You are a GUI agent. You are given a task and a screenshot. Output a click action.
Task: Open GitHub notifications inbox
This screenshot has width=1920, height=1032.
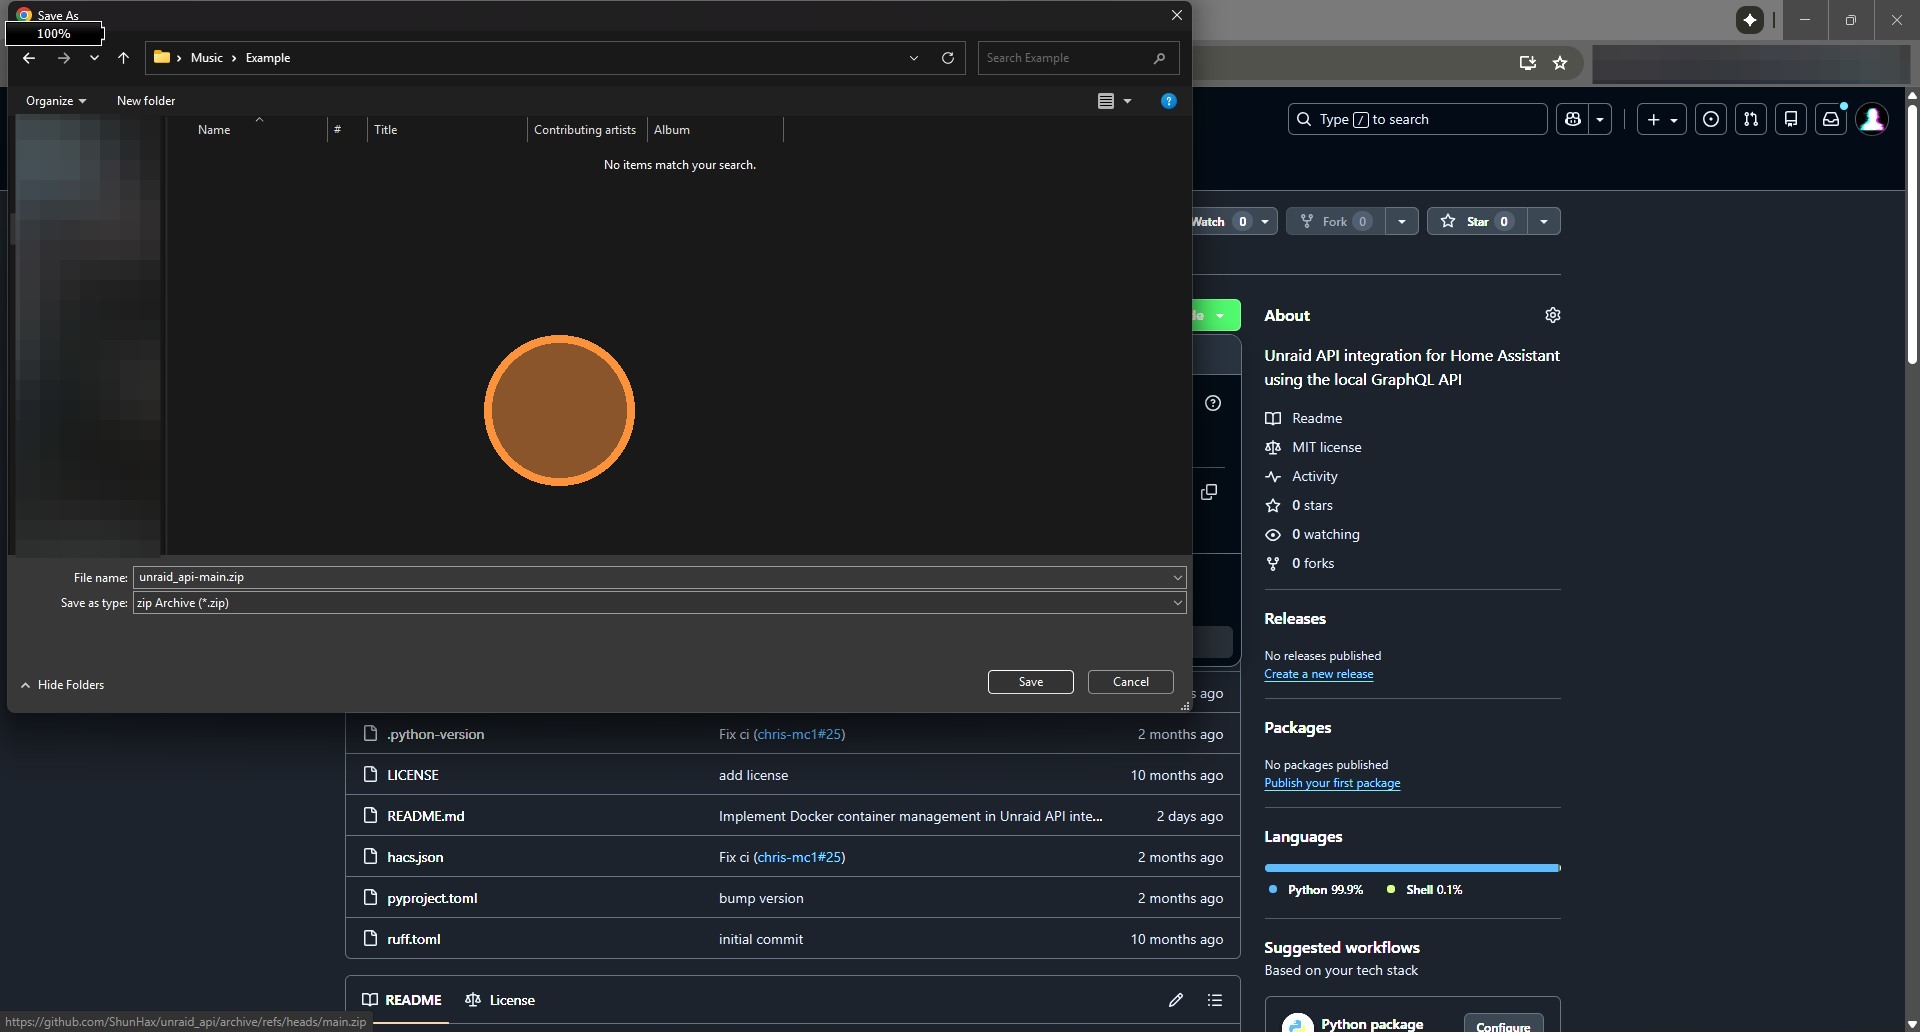(x=1830, y=119)
